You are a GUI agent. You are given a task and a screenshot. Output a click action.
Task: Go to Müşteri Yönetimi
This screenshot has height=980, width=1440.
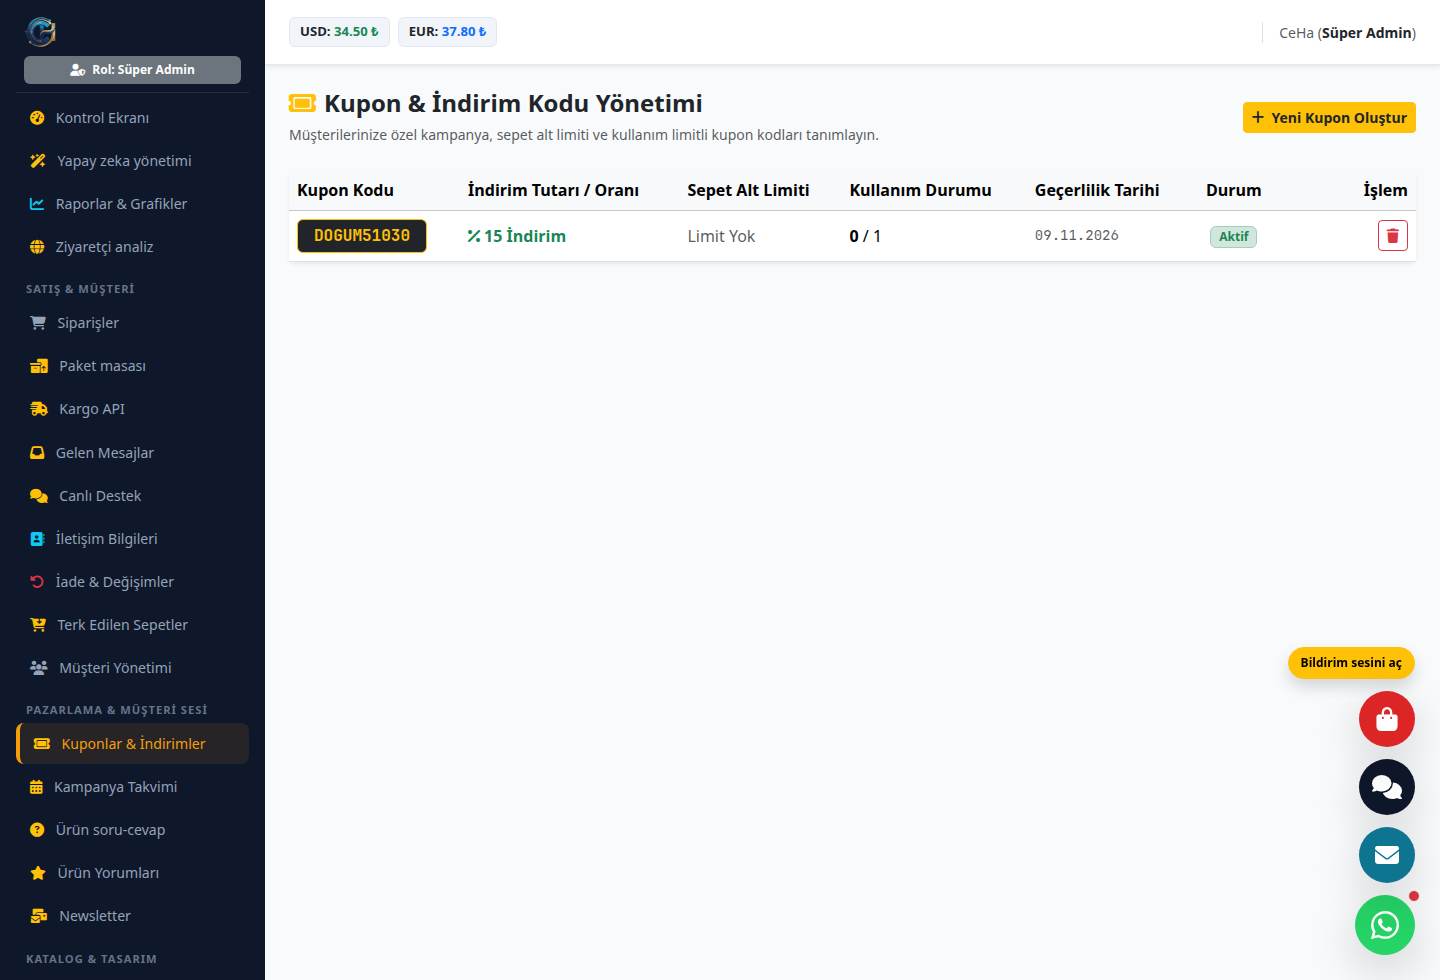132,668
